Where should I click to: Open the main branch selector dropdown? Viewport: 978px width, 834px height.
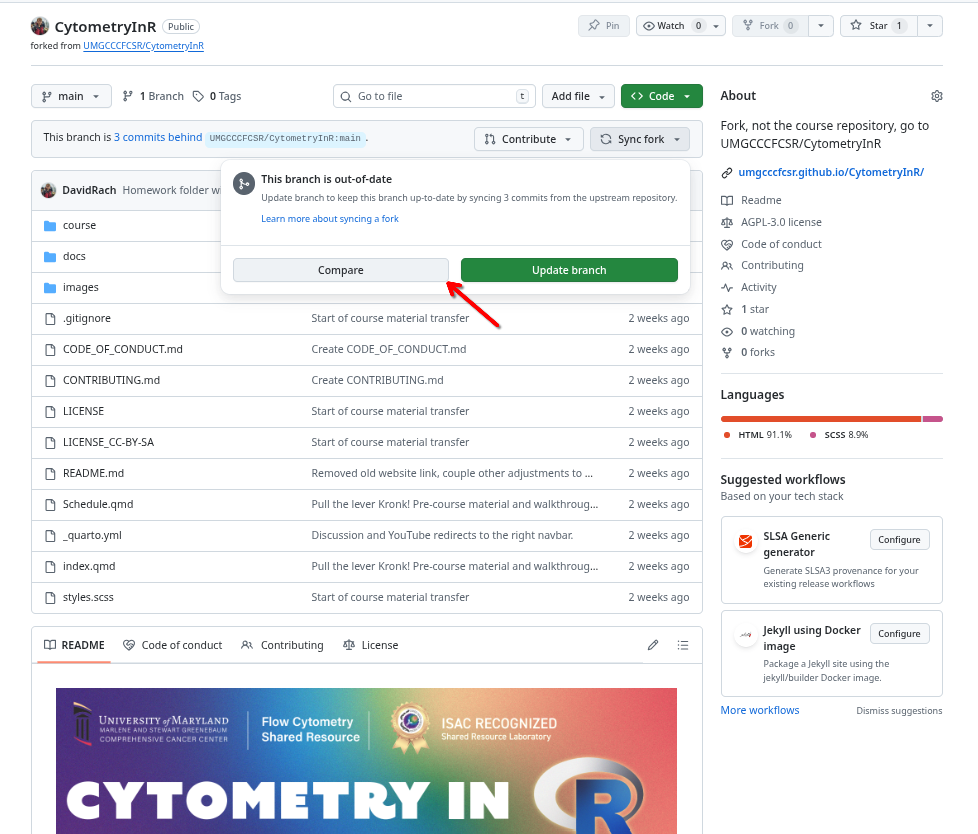tap(71, 96)
